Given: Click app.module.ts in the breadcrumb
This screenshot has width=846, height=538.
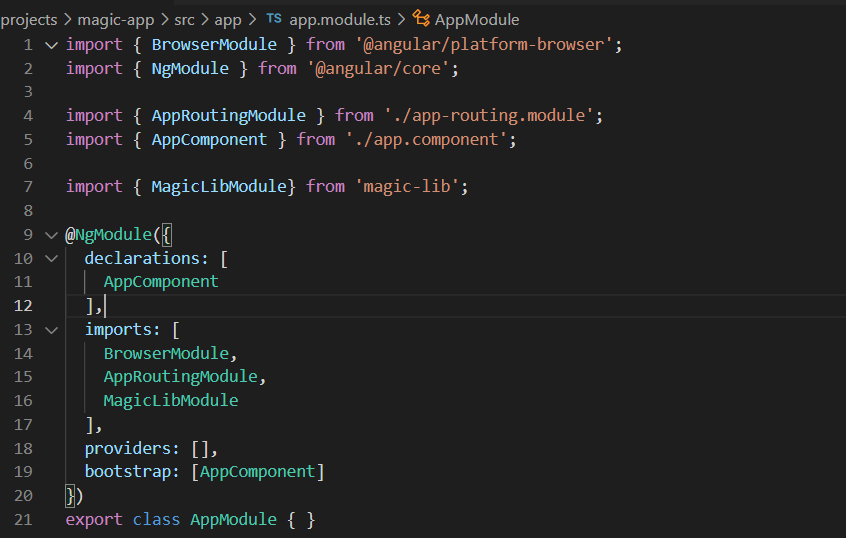Looking at the screenshot, I should coord(340,20).
